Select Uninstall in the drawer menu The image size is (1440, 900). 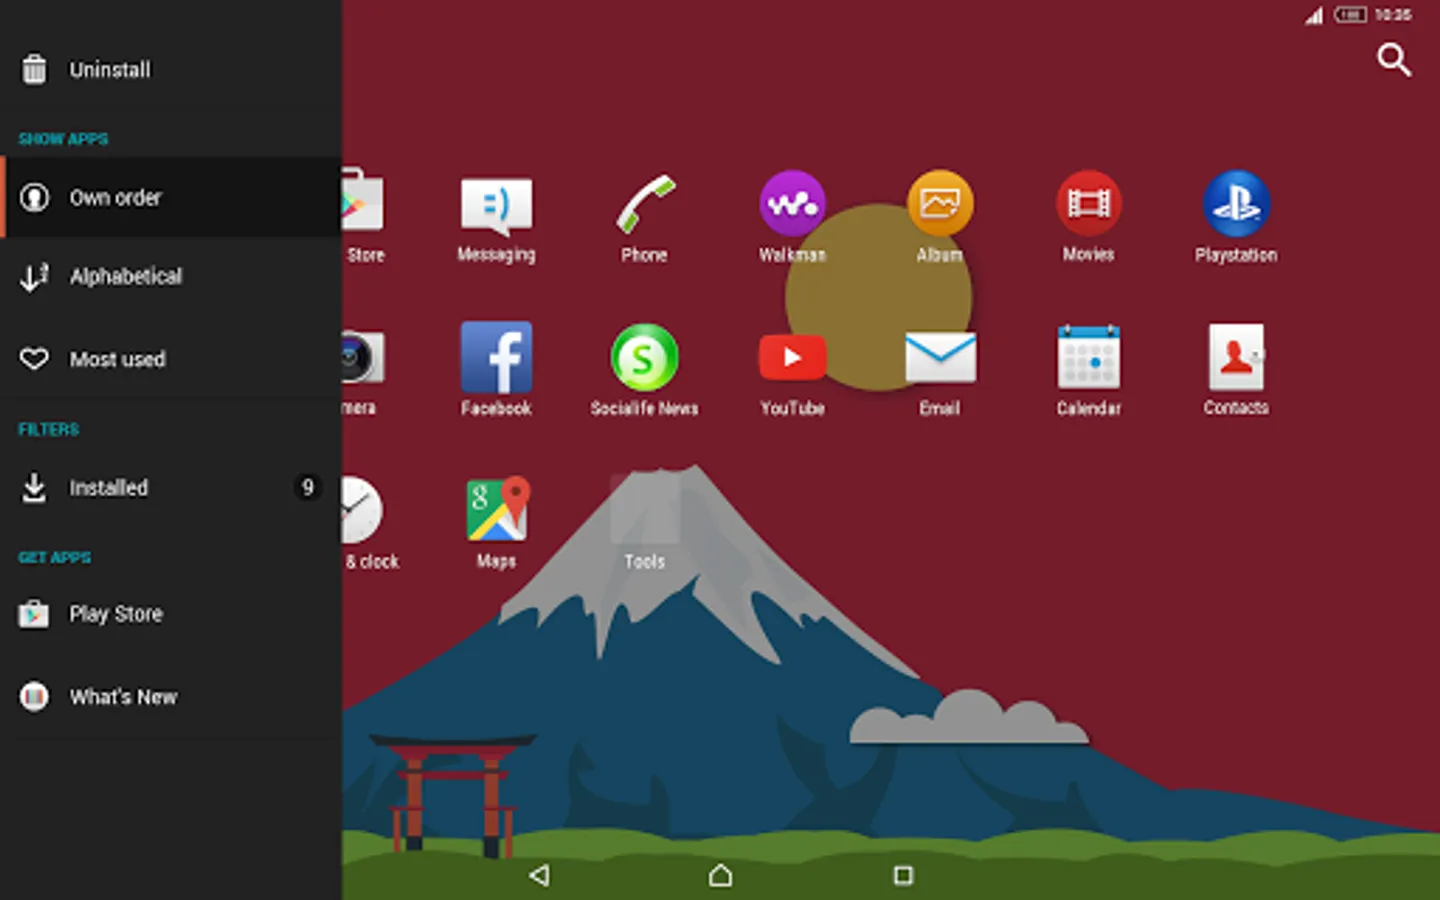click(x=171, y=70)
